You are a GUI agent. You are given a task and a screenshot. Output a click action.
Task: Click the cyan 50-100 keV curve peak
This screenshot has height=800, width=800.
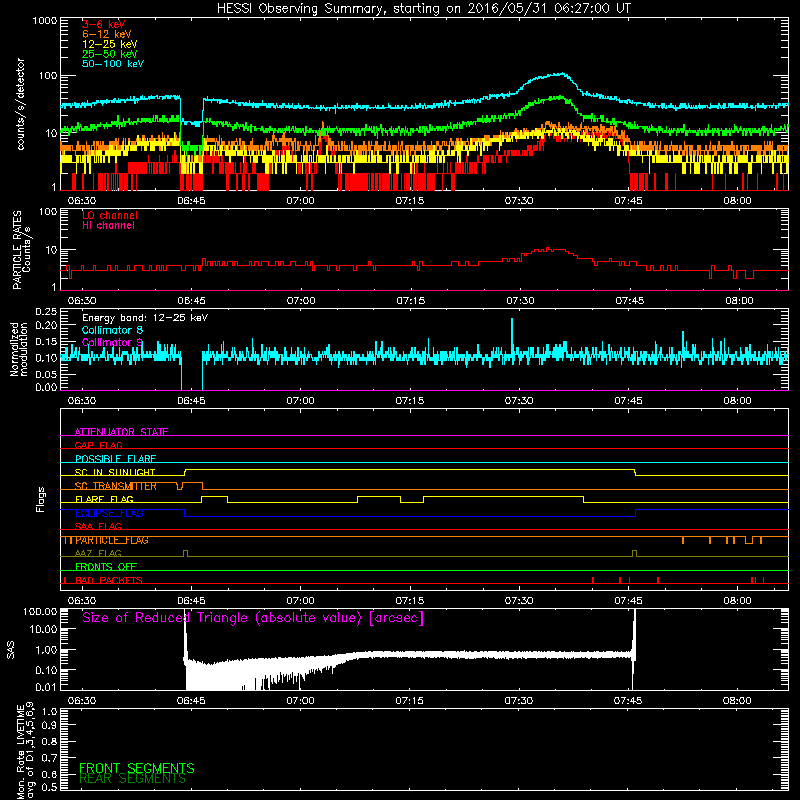(x=562, y=74)
